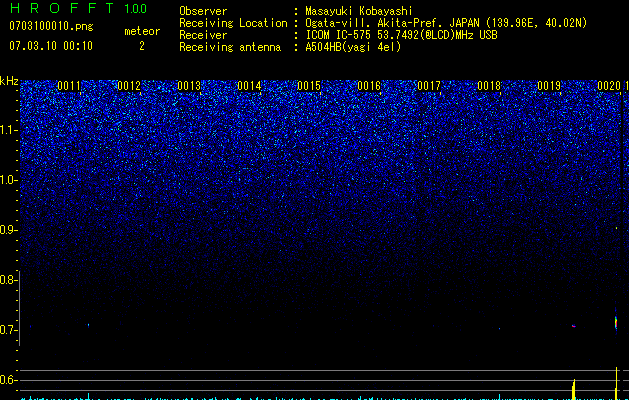Click the 0015 time marker
Image resolution: width=629 pixels, height=400 pixels.
[309, 86]
